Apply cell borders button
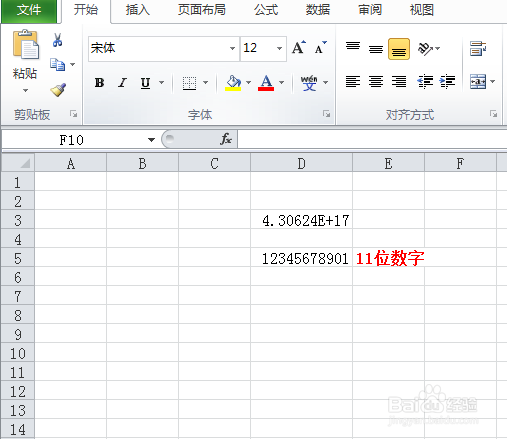Image resolution: width=507 pixels, height=439 pixels. point(189,83)
